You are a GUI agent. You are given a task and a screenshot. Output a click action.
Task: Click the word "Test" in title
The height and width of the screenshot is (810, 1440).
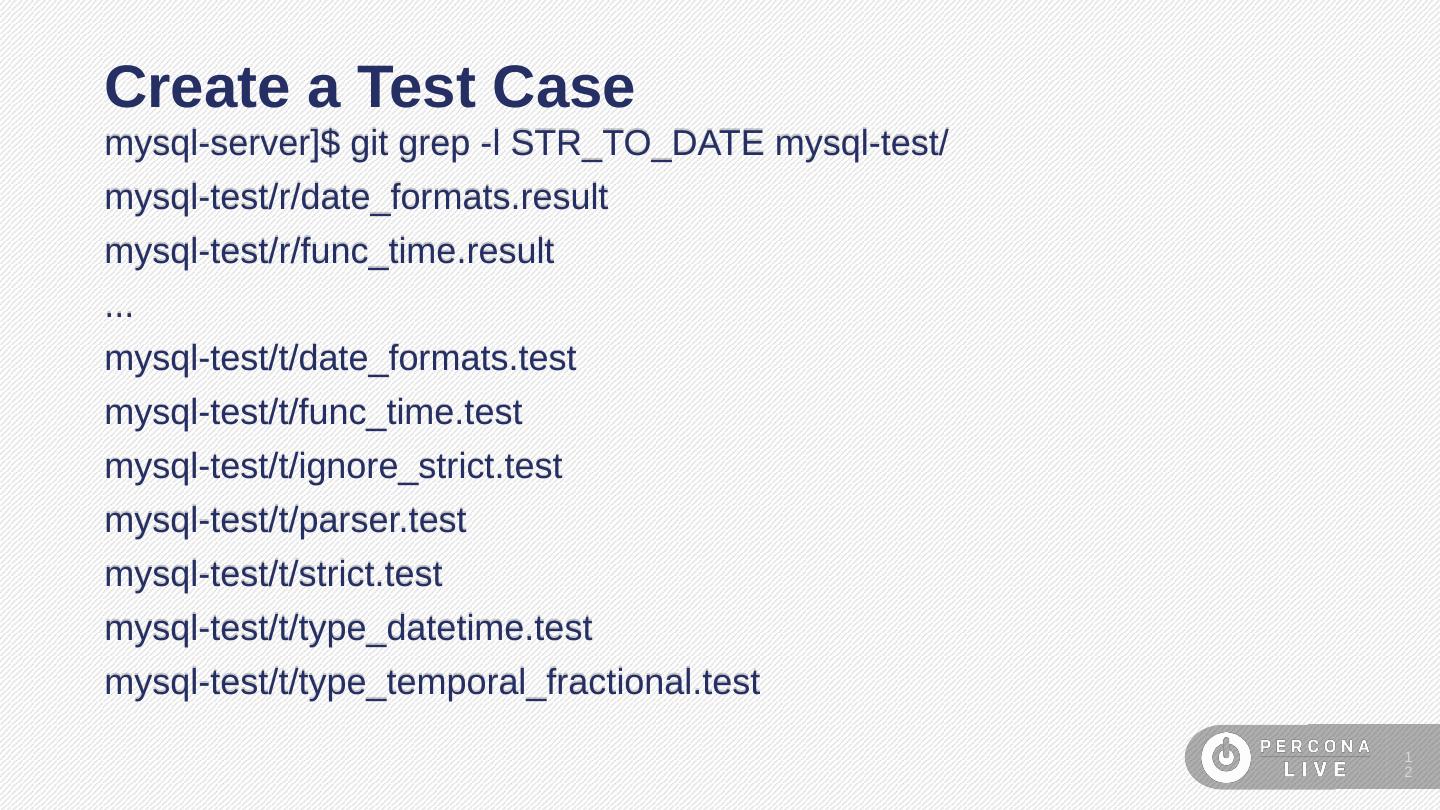click(415, 87)
